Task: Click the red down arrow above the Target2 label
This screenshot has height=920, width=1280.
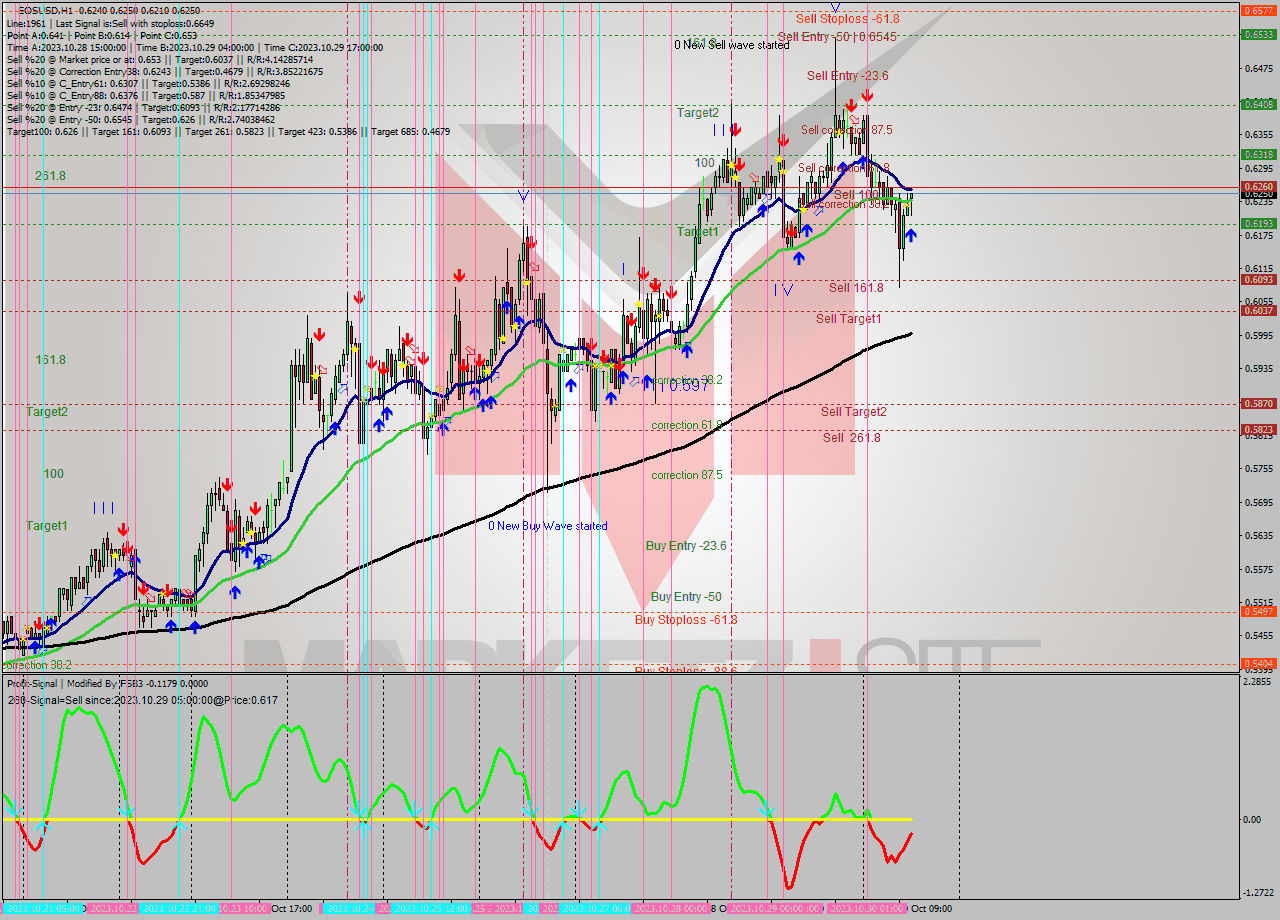Action: pyautogui.click(x=735, y=128)
